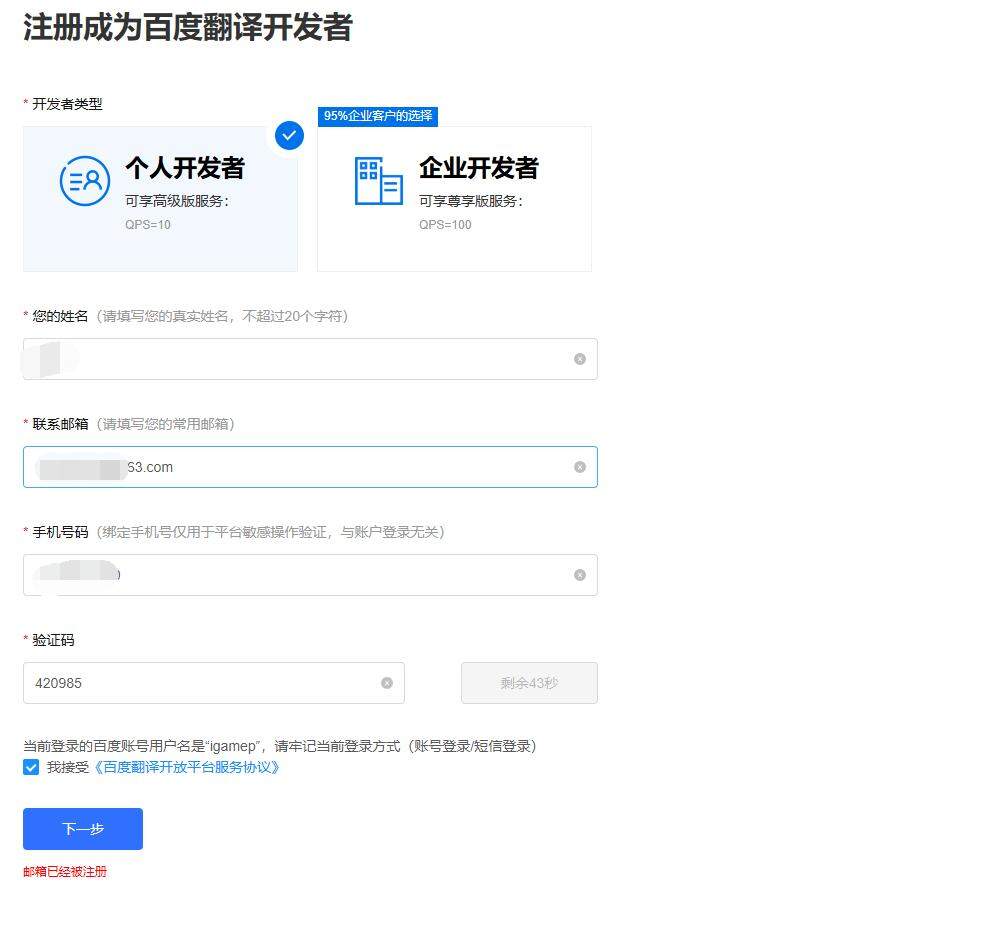Clear the 手机号码 phone field
The height and width of the screenshot is (933, 1000).
click(x=580, y=575)
